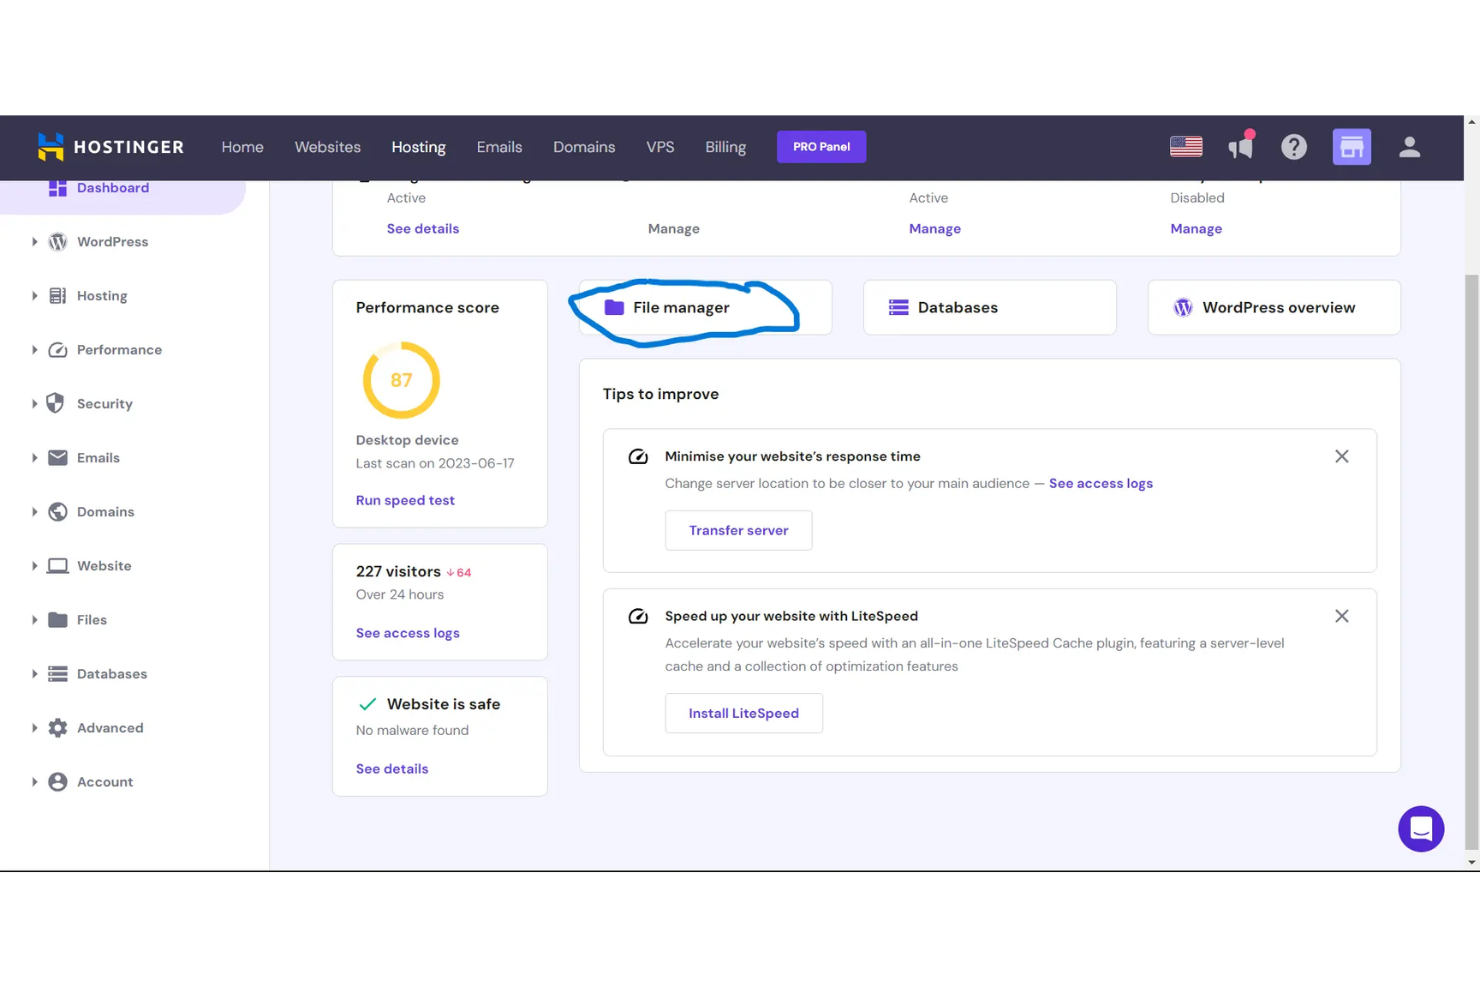Expand the Advanced sidebar section
The height and width of the screenshot is (987, 1480).
tap(110, 727)
